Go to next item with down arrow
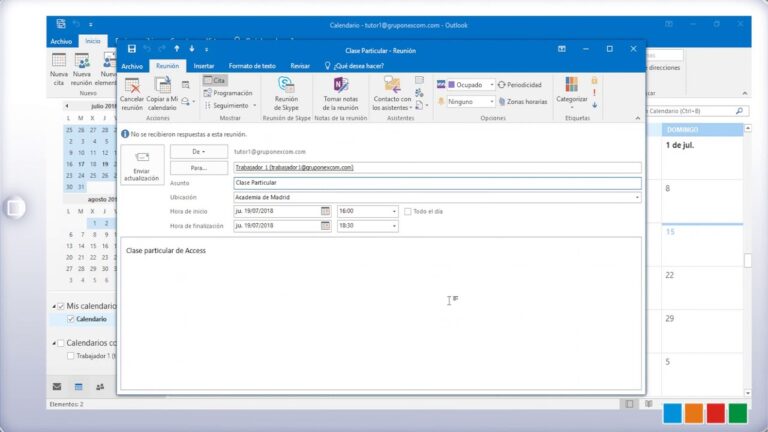The width and height of the screenshot is (768, 432). pyautogui.click(x=192, y=48)
